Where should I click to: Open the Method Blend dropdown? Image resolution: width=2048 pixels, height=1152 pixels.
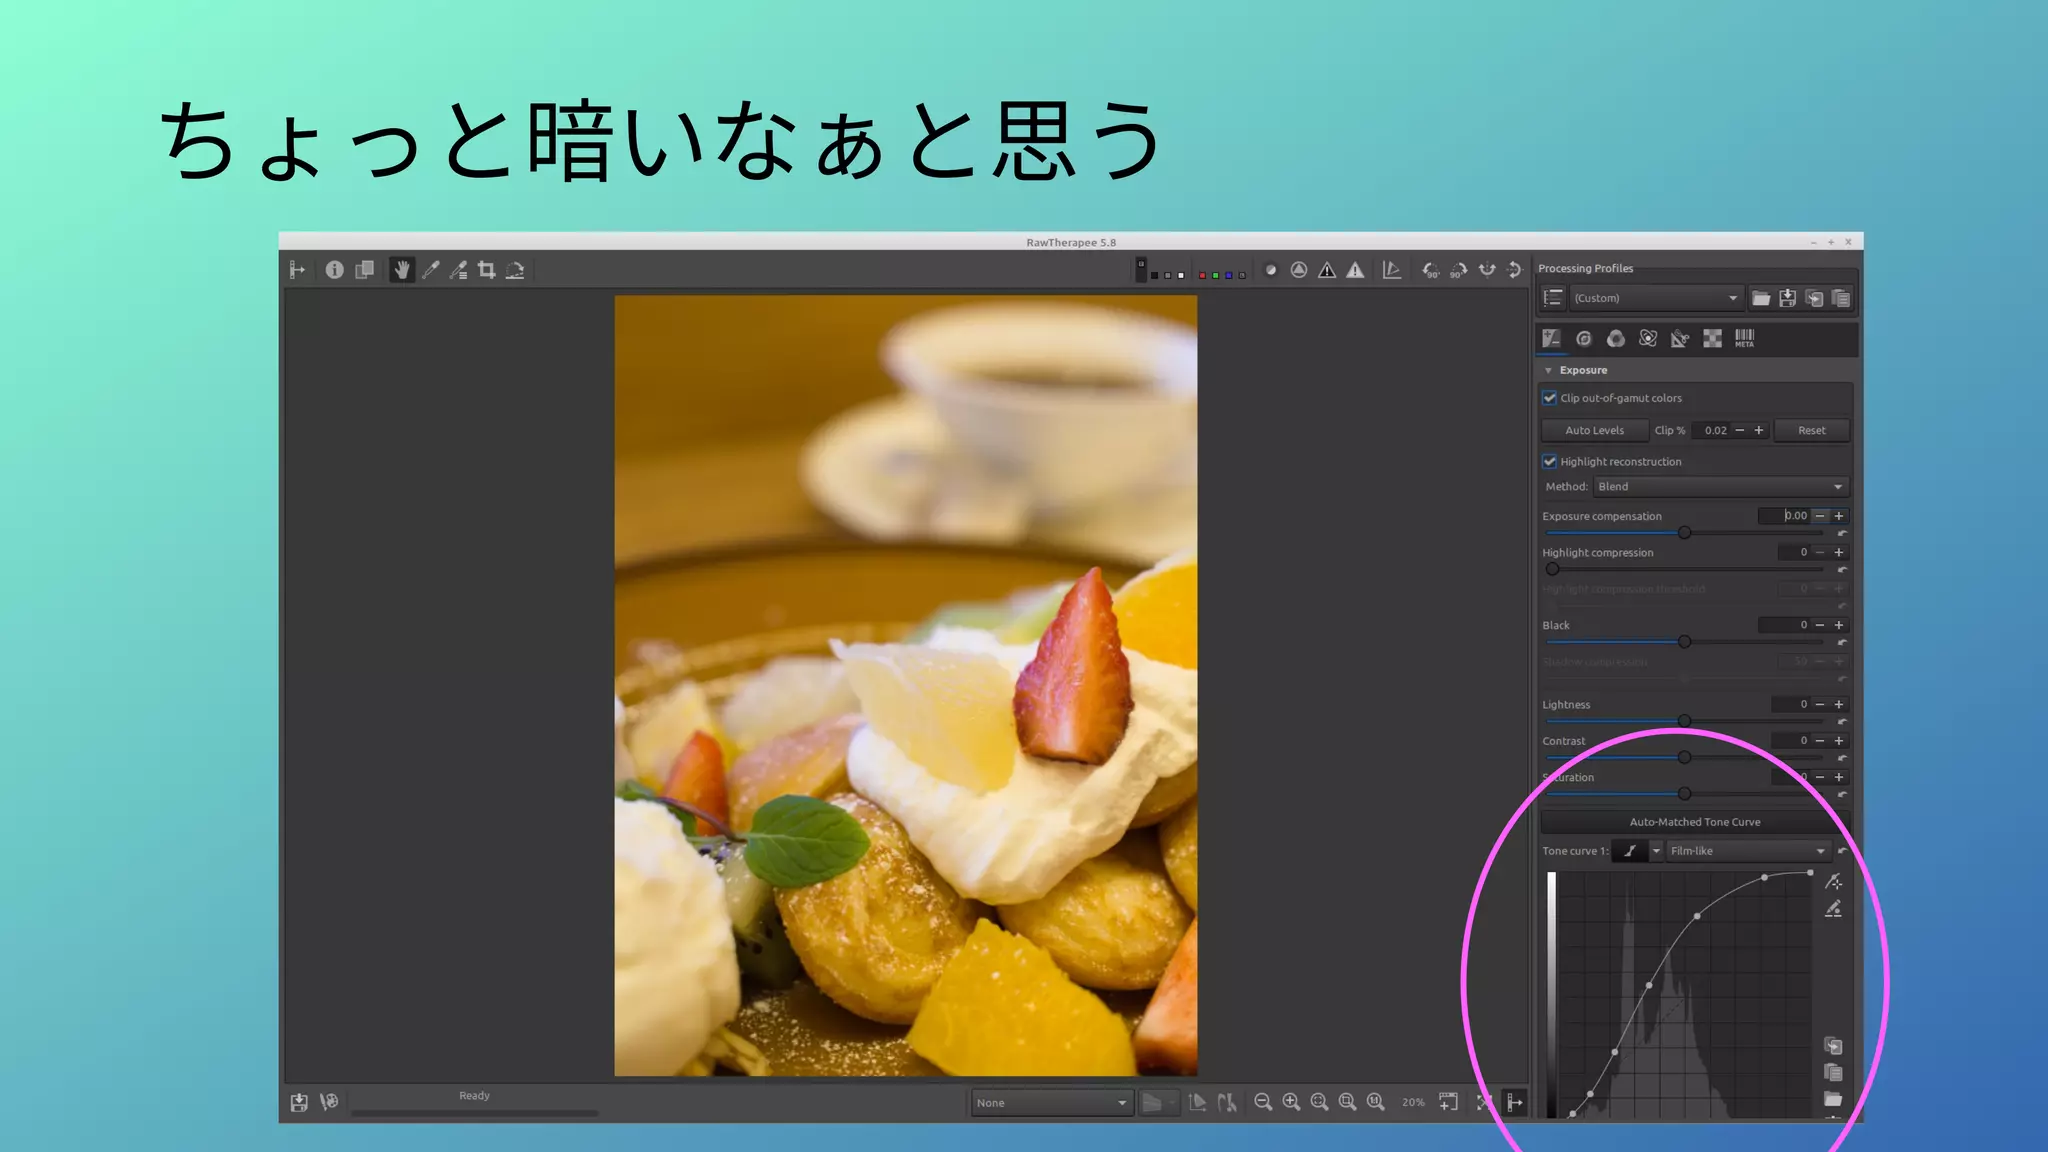click(1720, 487)
